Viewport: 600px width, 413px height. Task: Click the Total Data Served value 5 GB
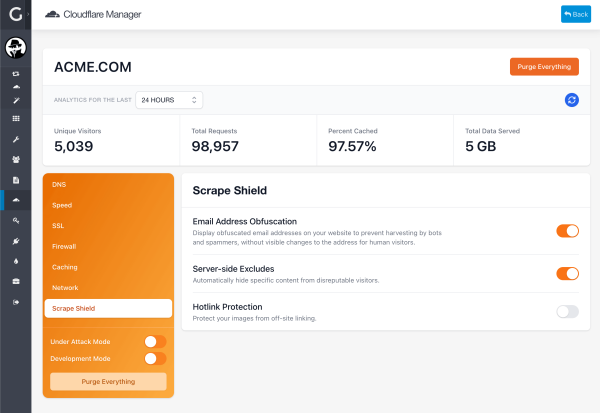coord(481,146)
